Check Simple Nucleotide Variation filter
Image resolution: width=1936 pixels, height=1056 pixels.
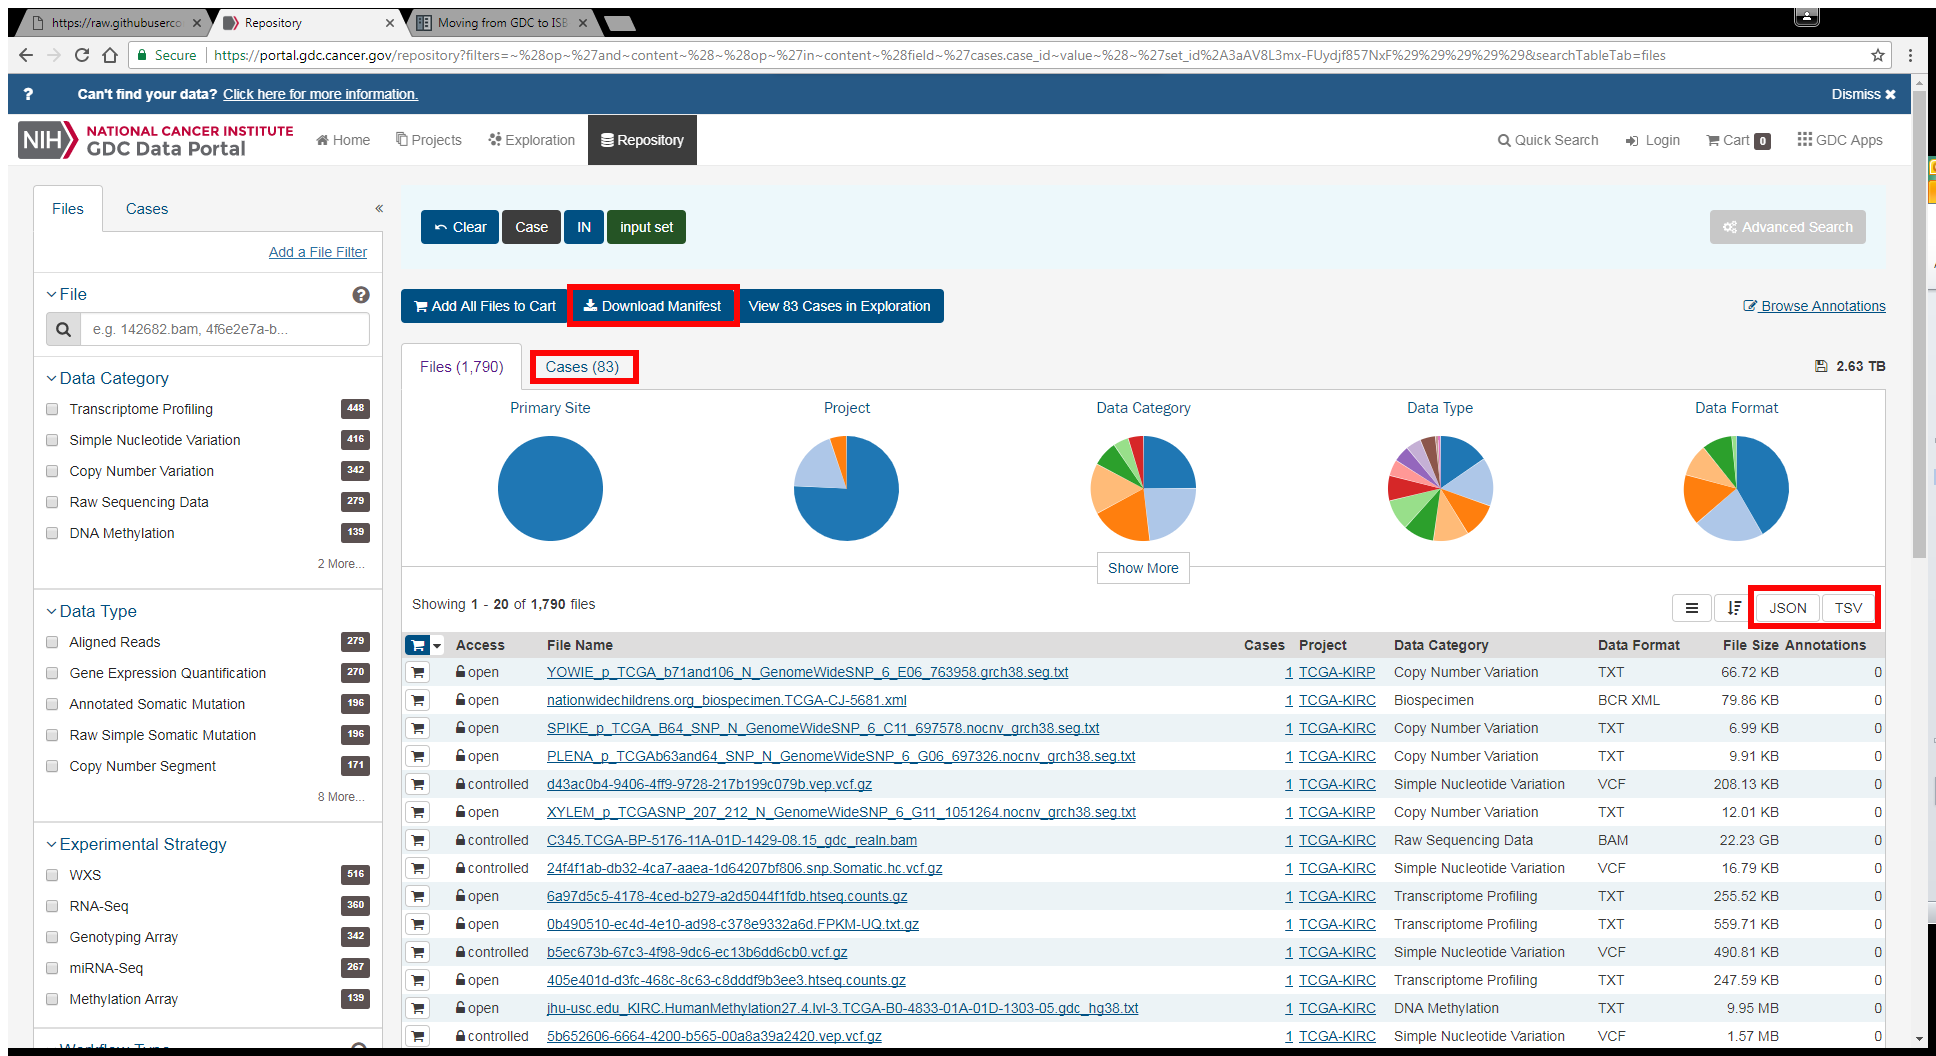click(52, 440)
